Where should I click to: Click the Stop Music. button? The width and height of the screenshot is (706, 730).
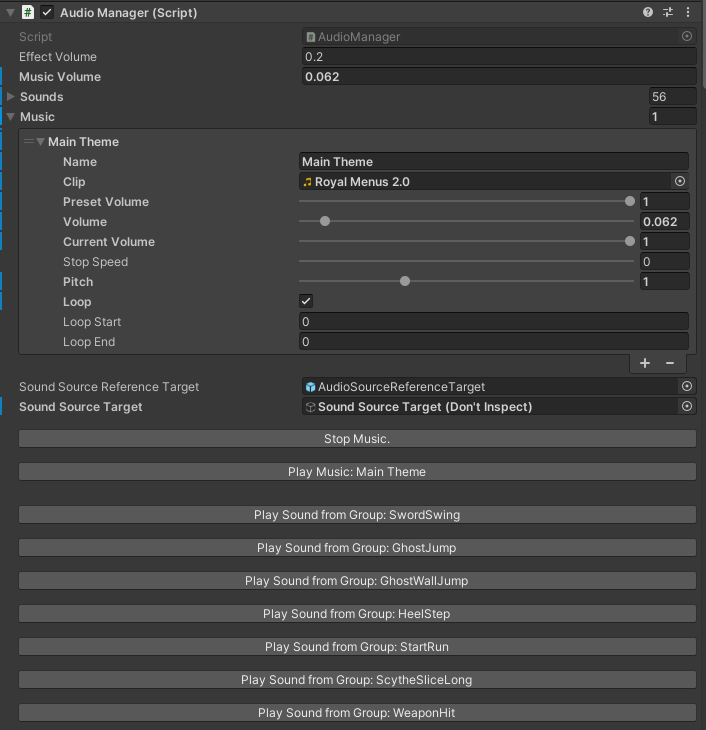(x=357, y=439)
